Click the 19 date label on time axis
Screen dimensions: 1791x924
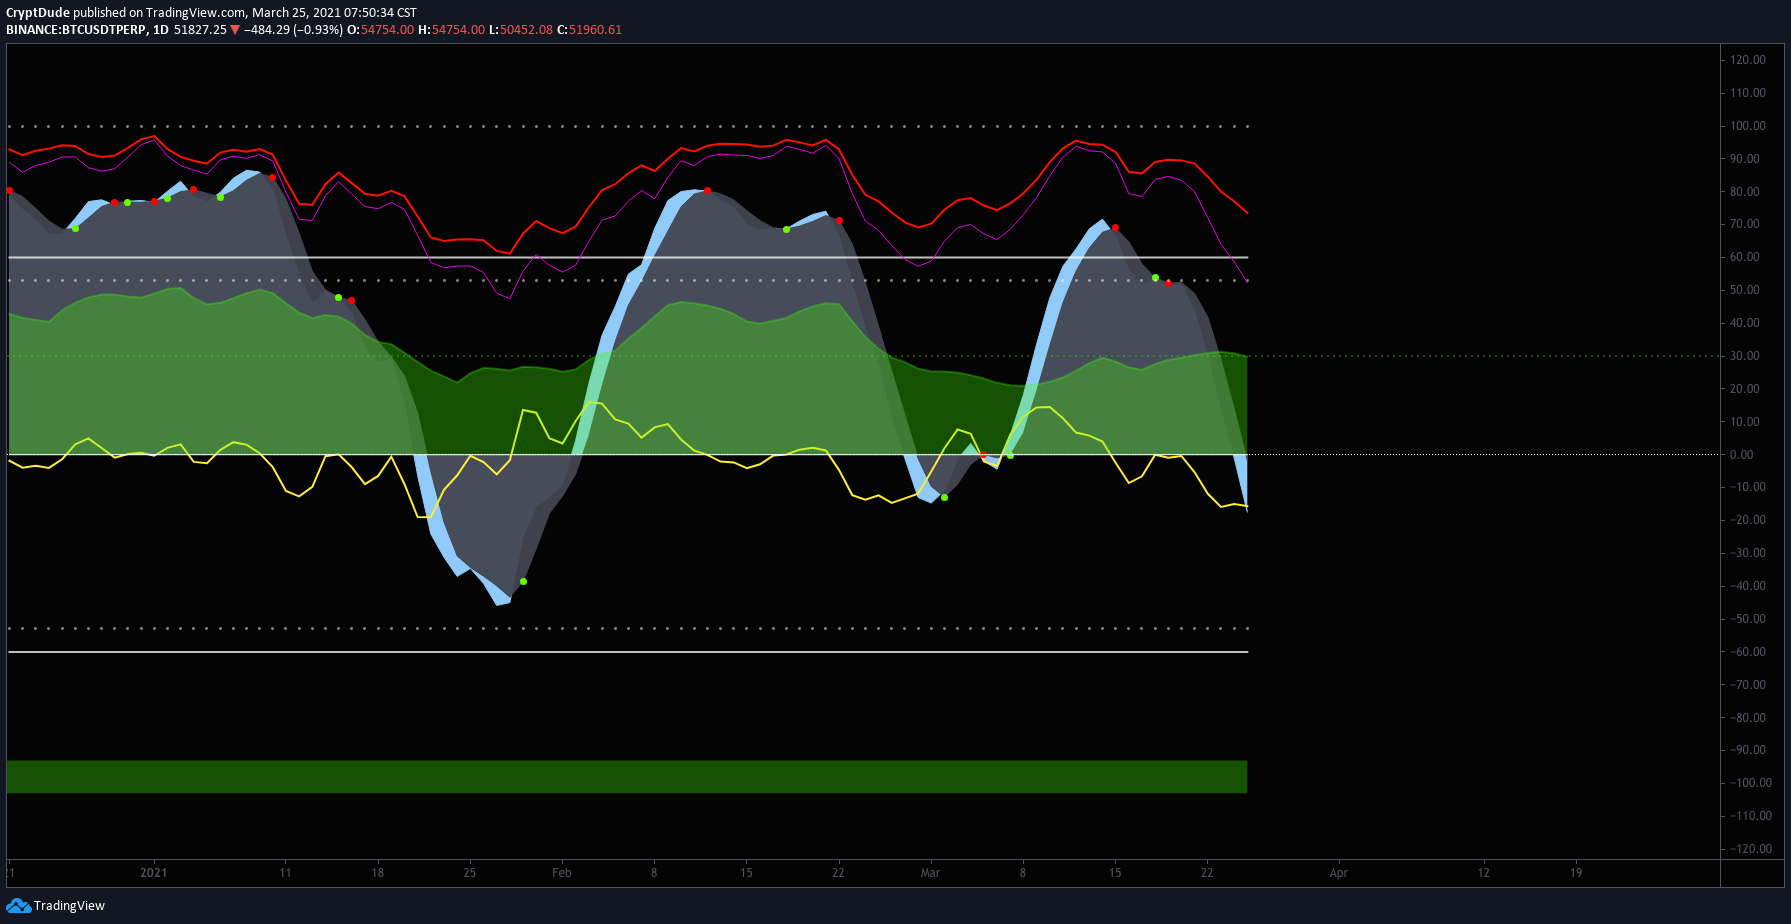(x=1577, y=873)
